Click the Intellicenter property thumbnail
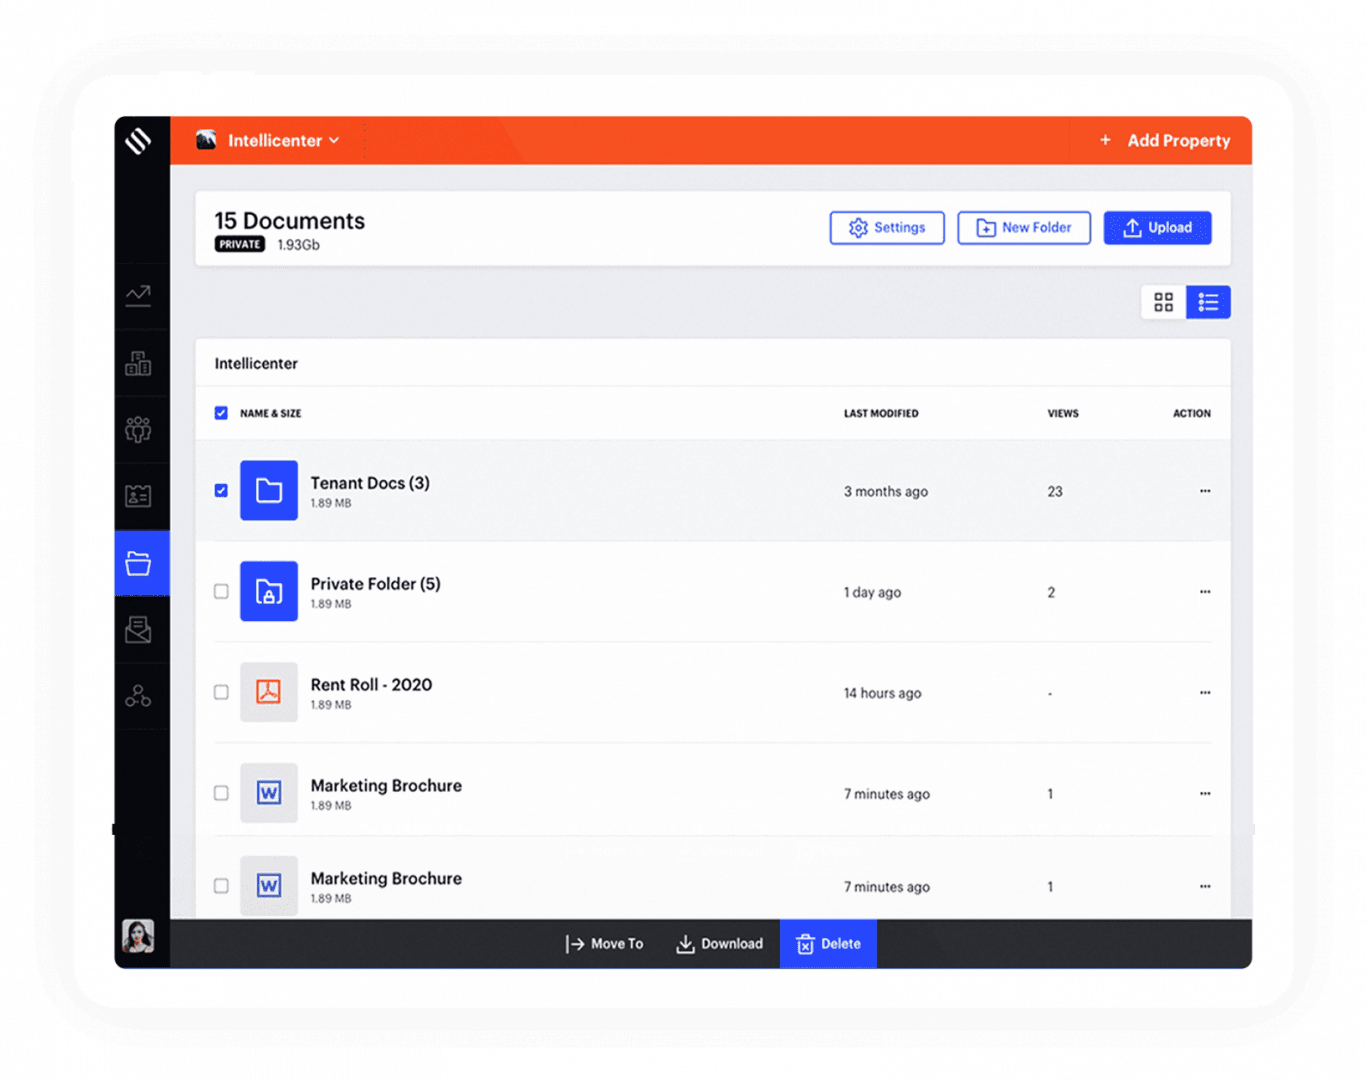Screen dimensions: 1366x1080 (207, 140)
